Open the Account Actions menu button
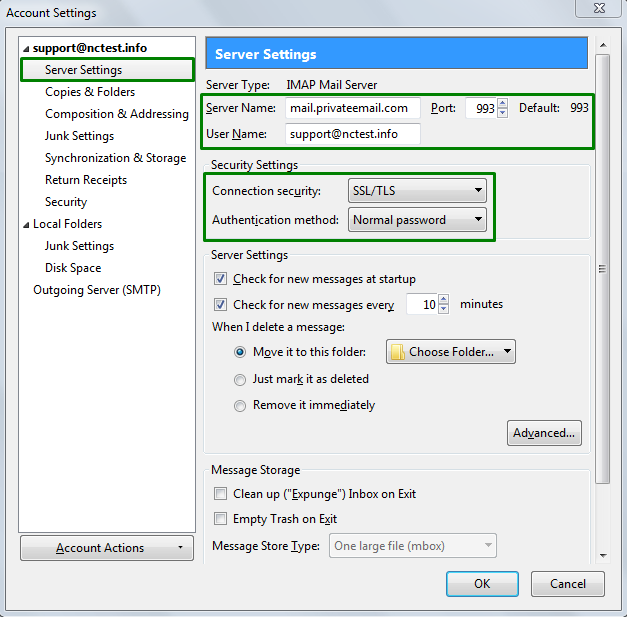 click(107, 548)
